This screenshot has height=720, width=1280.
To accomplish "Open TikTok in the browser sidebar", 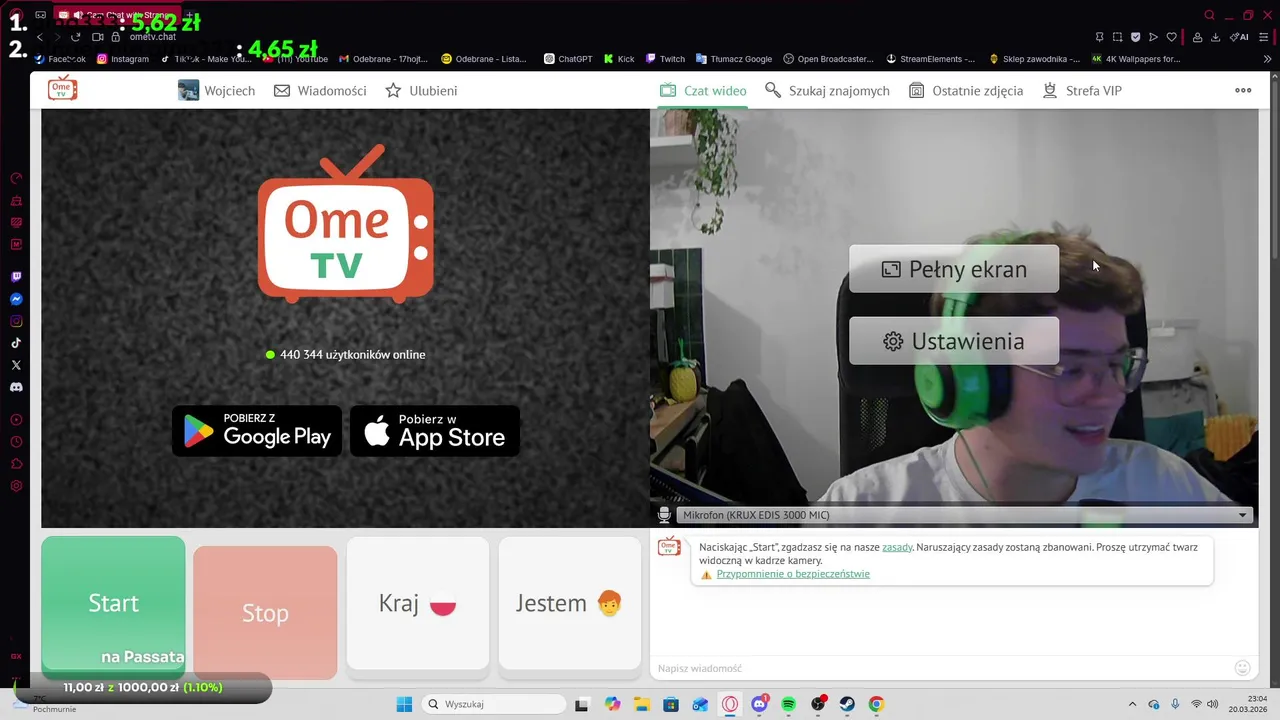I will pos(16,343).
